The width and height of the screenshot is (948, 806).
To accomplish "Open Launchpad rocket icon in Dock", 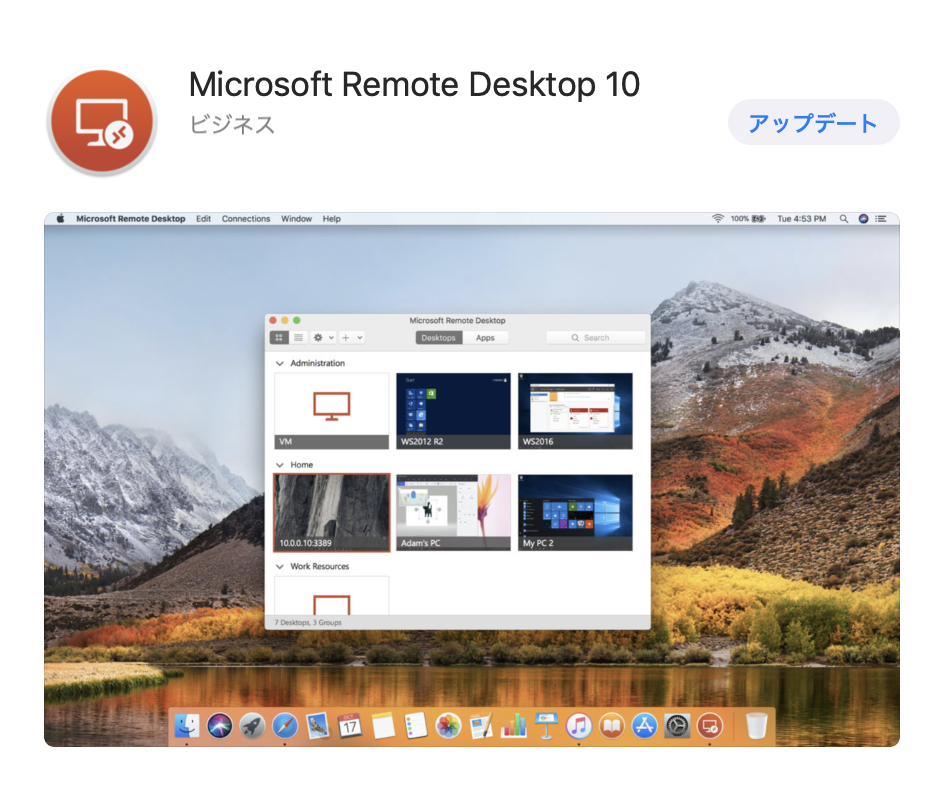I will 252,726.
